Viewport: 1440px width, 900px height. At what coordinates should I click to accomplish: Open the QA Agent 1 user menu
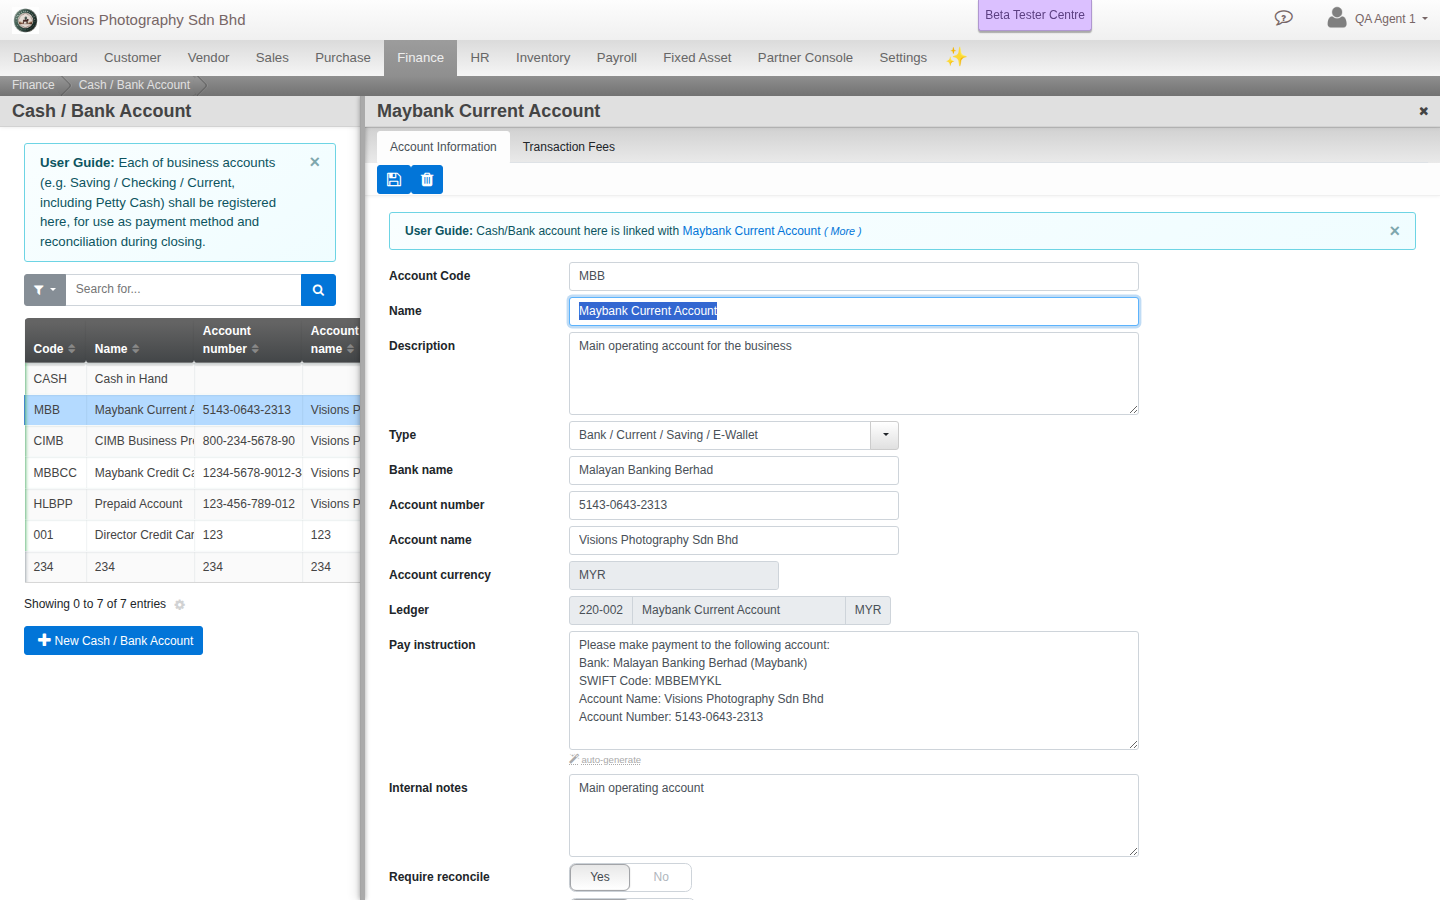click(1377, 18)
